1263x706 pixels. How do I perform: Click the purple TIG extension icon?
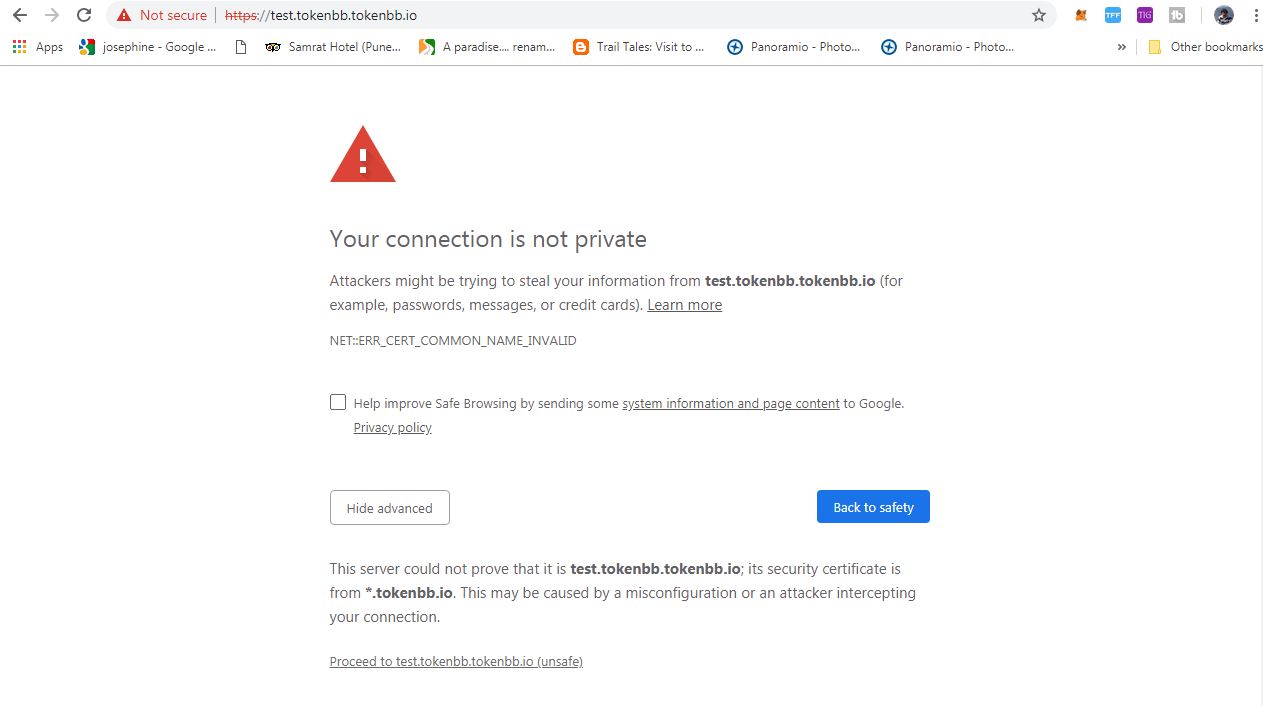click(1144, 15)
